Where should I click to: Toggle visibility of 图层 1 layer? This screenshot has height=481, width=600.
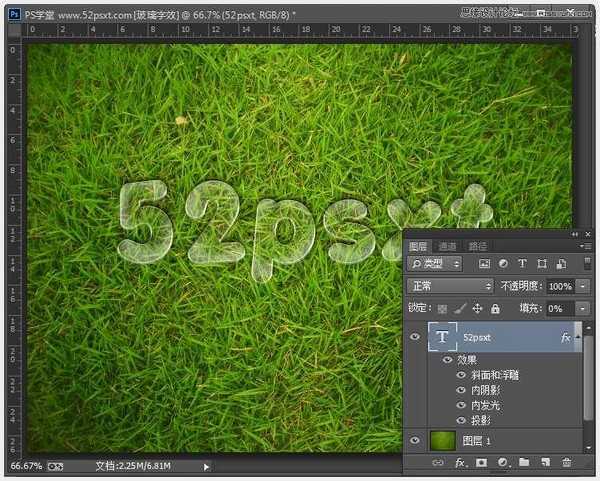point(416,440)
